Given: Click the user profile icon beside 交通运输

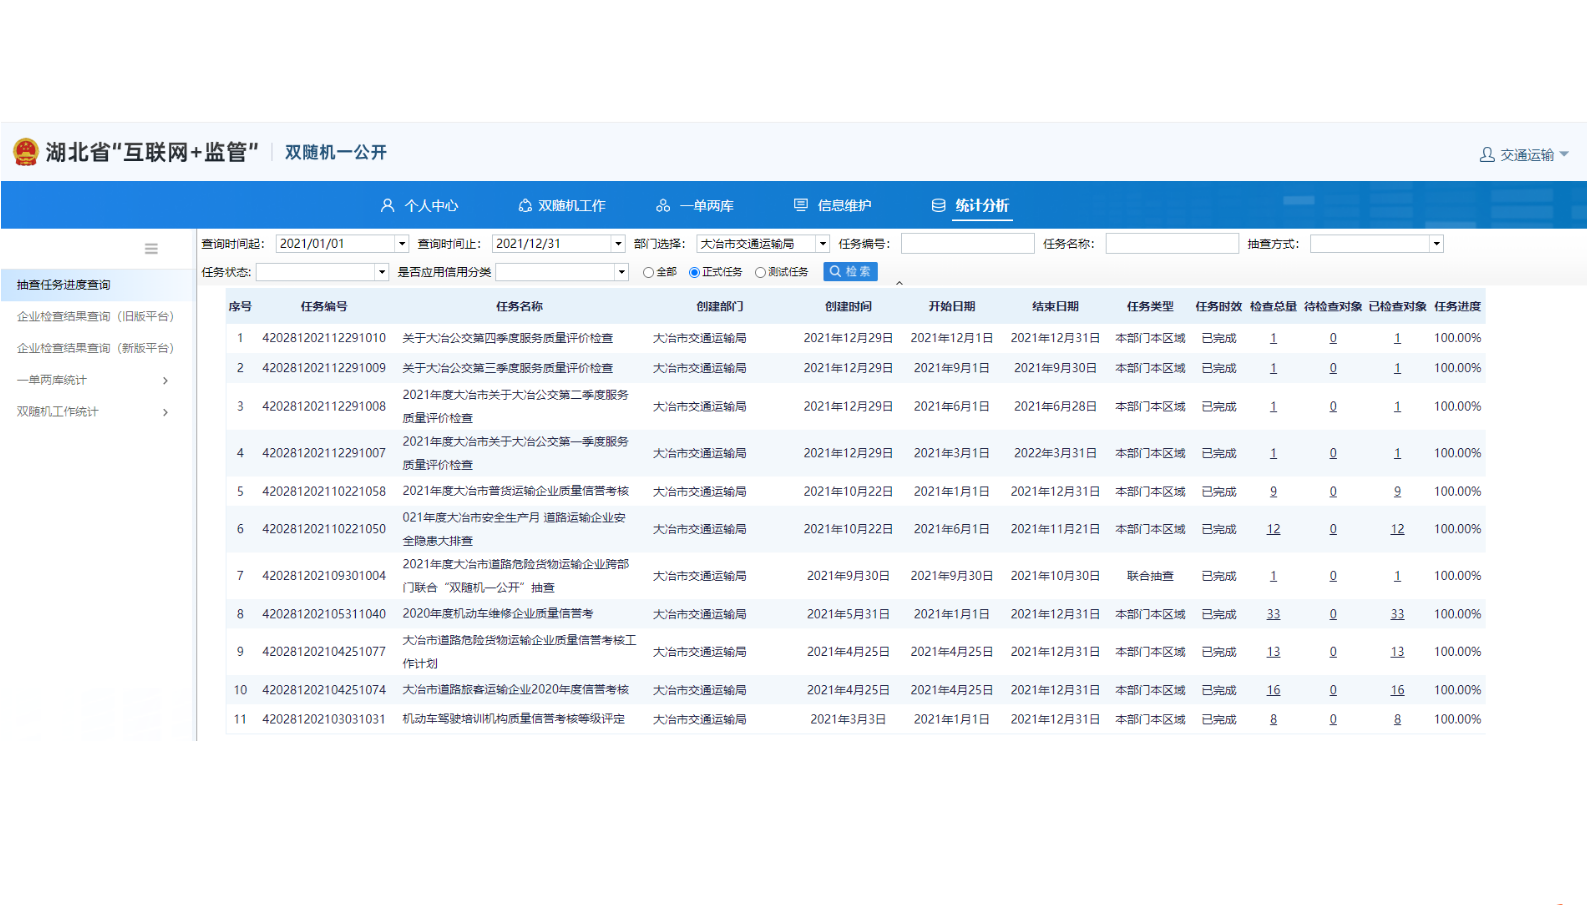Looking at the screenshot, I should [1487, 155].
